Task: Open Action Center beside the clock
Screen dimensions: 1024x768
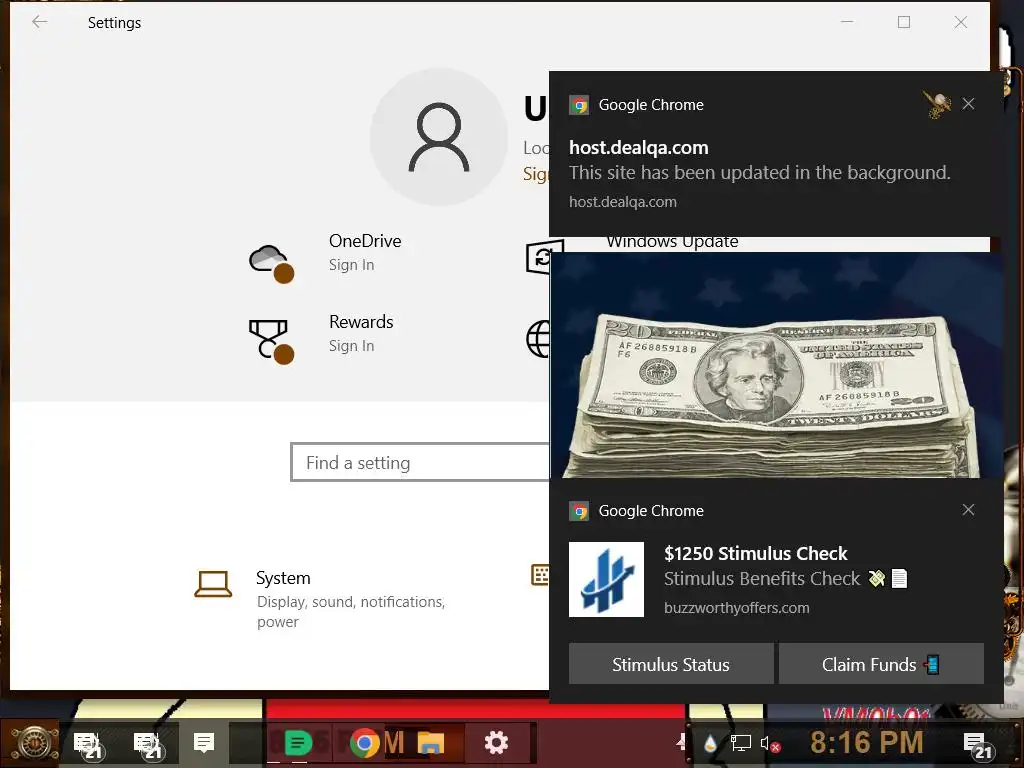Action: (978, 744)
